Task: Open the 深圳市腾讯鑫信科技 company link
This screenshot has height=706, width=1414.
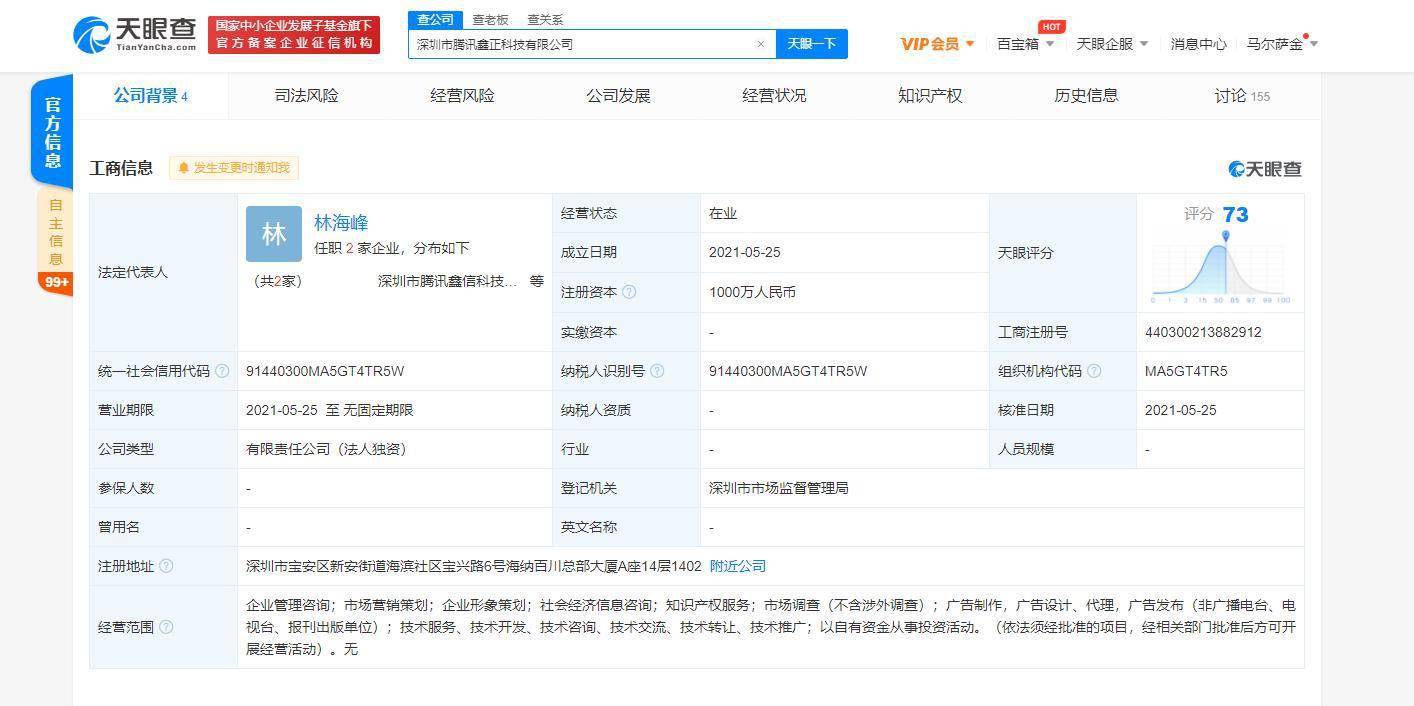Action: coord(448,281)
